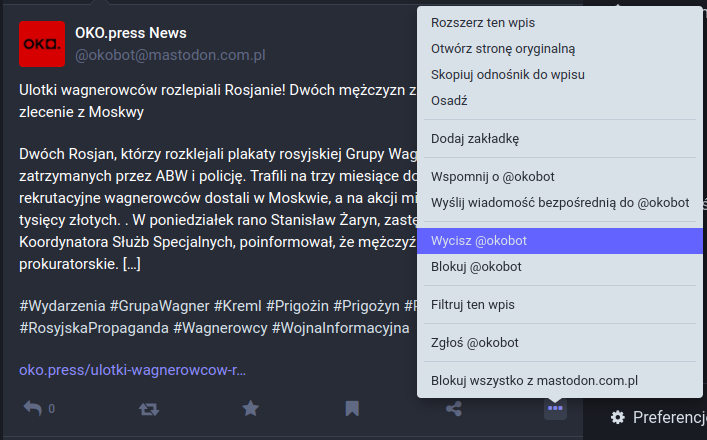Click the share icon under the post
Viewport: 707px width, 440px height.
(x=453, y=408)
